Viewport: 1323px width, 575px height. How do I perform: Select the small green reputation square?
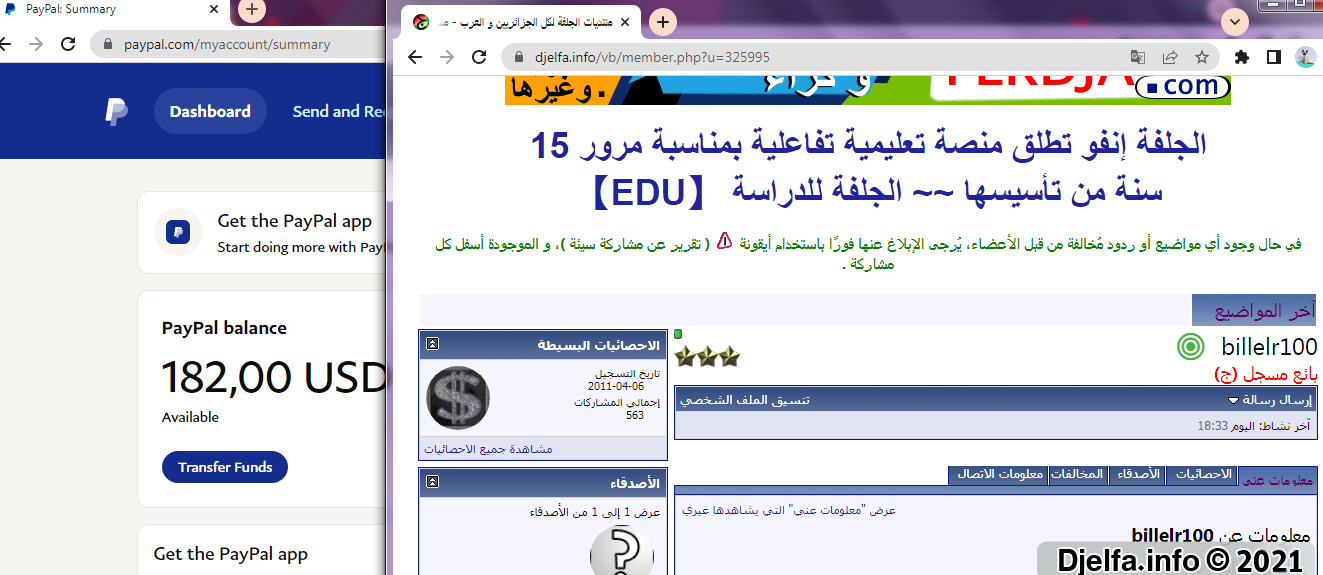click(x=678, y=333)
